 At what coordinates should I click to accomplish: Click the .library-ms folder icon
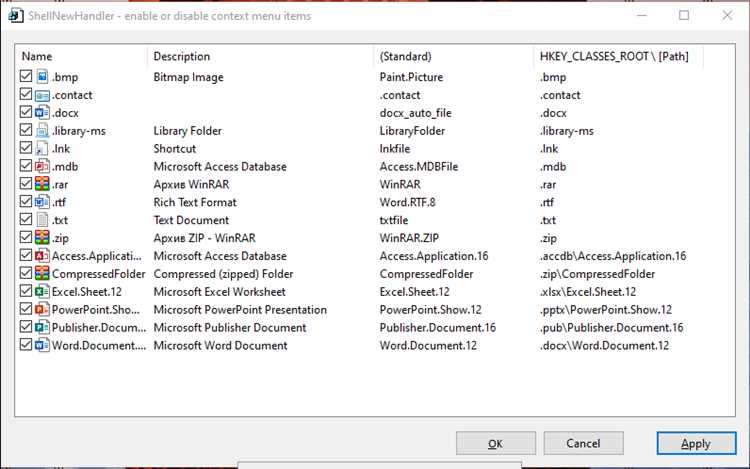tap(42, 131)
